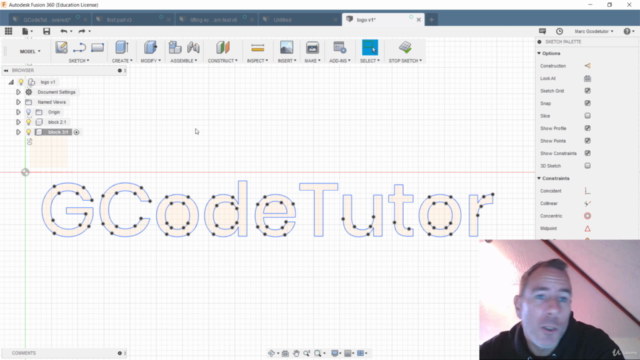Click the Insert image icon
The image size is (640, 360).
click(x=287, y=47)
